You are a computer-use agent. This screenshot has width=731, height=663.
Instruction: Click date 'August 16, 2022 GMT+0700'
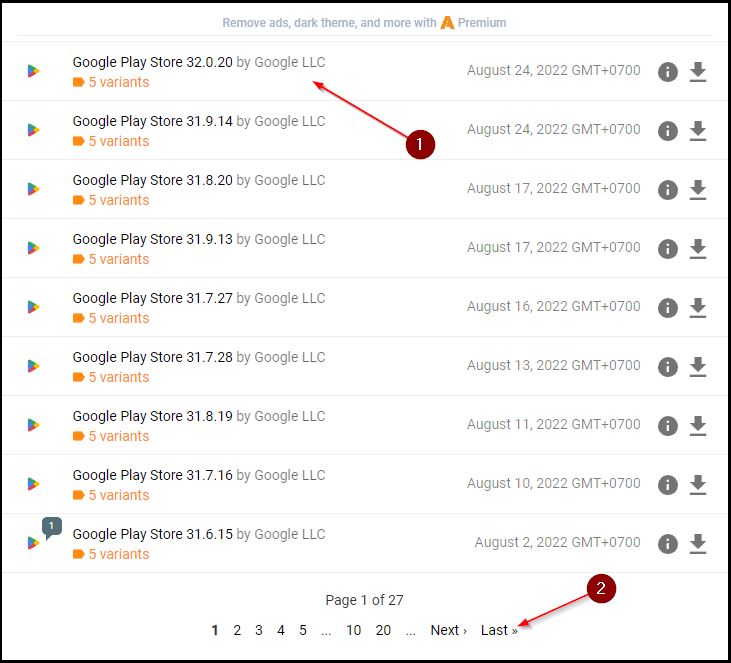(x=553, y=306)
